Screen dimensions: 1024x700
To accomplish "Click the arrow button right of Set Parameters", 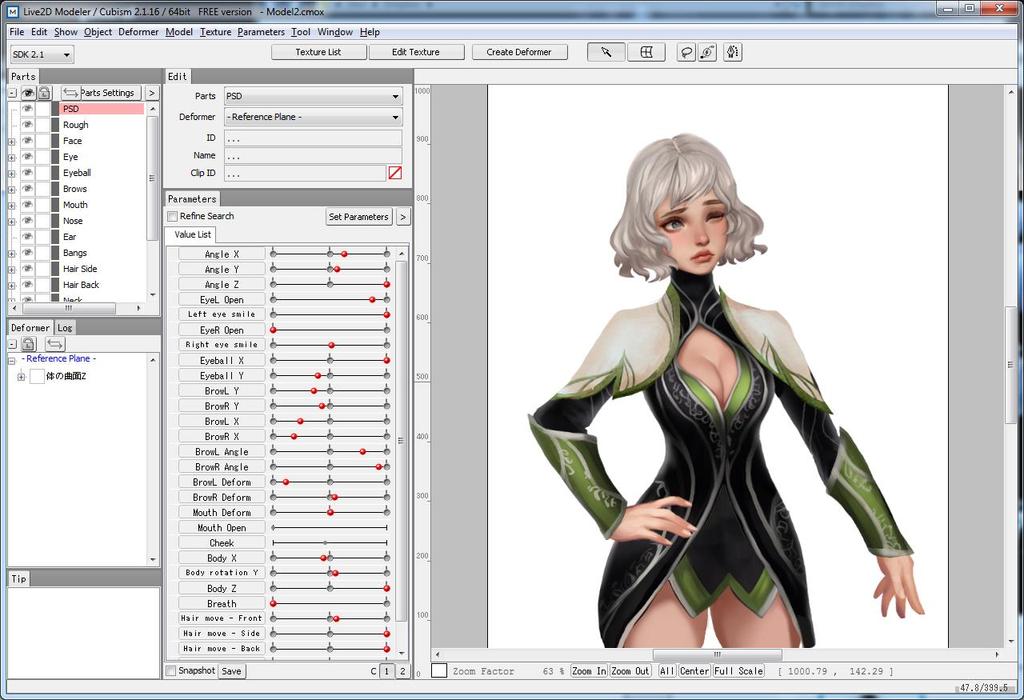I will [403, 217].
